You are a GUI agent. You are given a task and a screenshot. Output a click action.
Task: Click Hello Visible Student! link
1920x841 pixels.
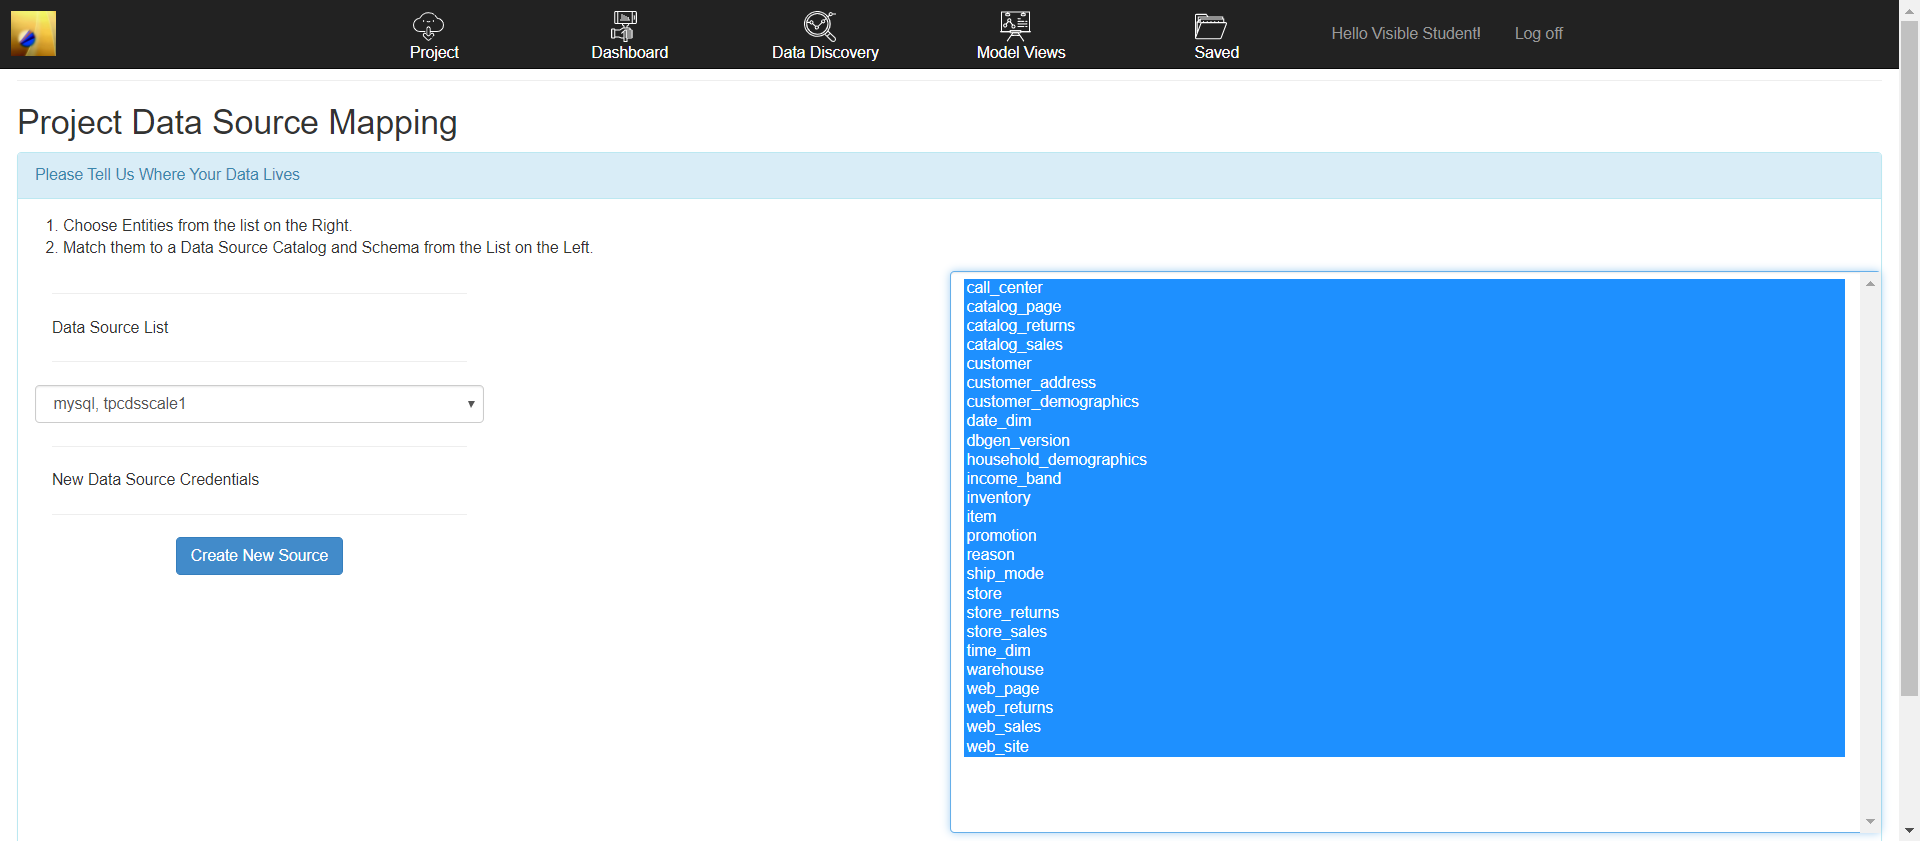tap(1405, 33)
